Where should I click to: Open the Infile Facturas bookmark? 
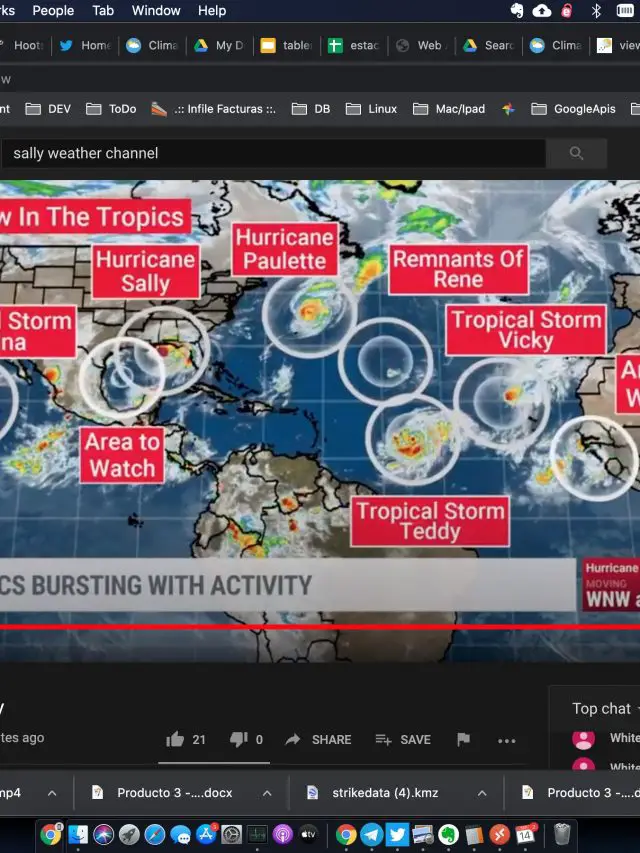pos(213,109)
